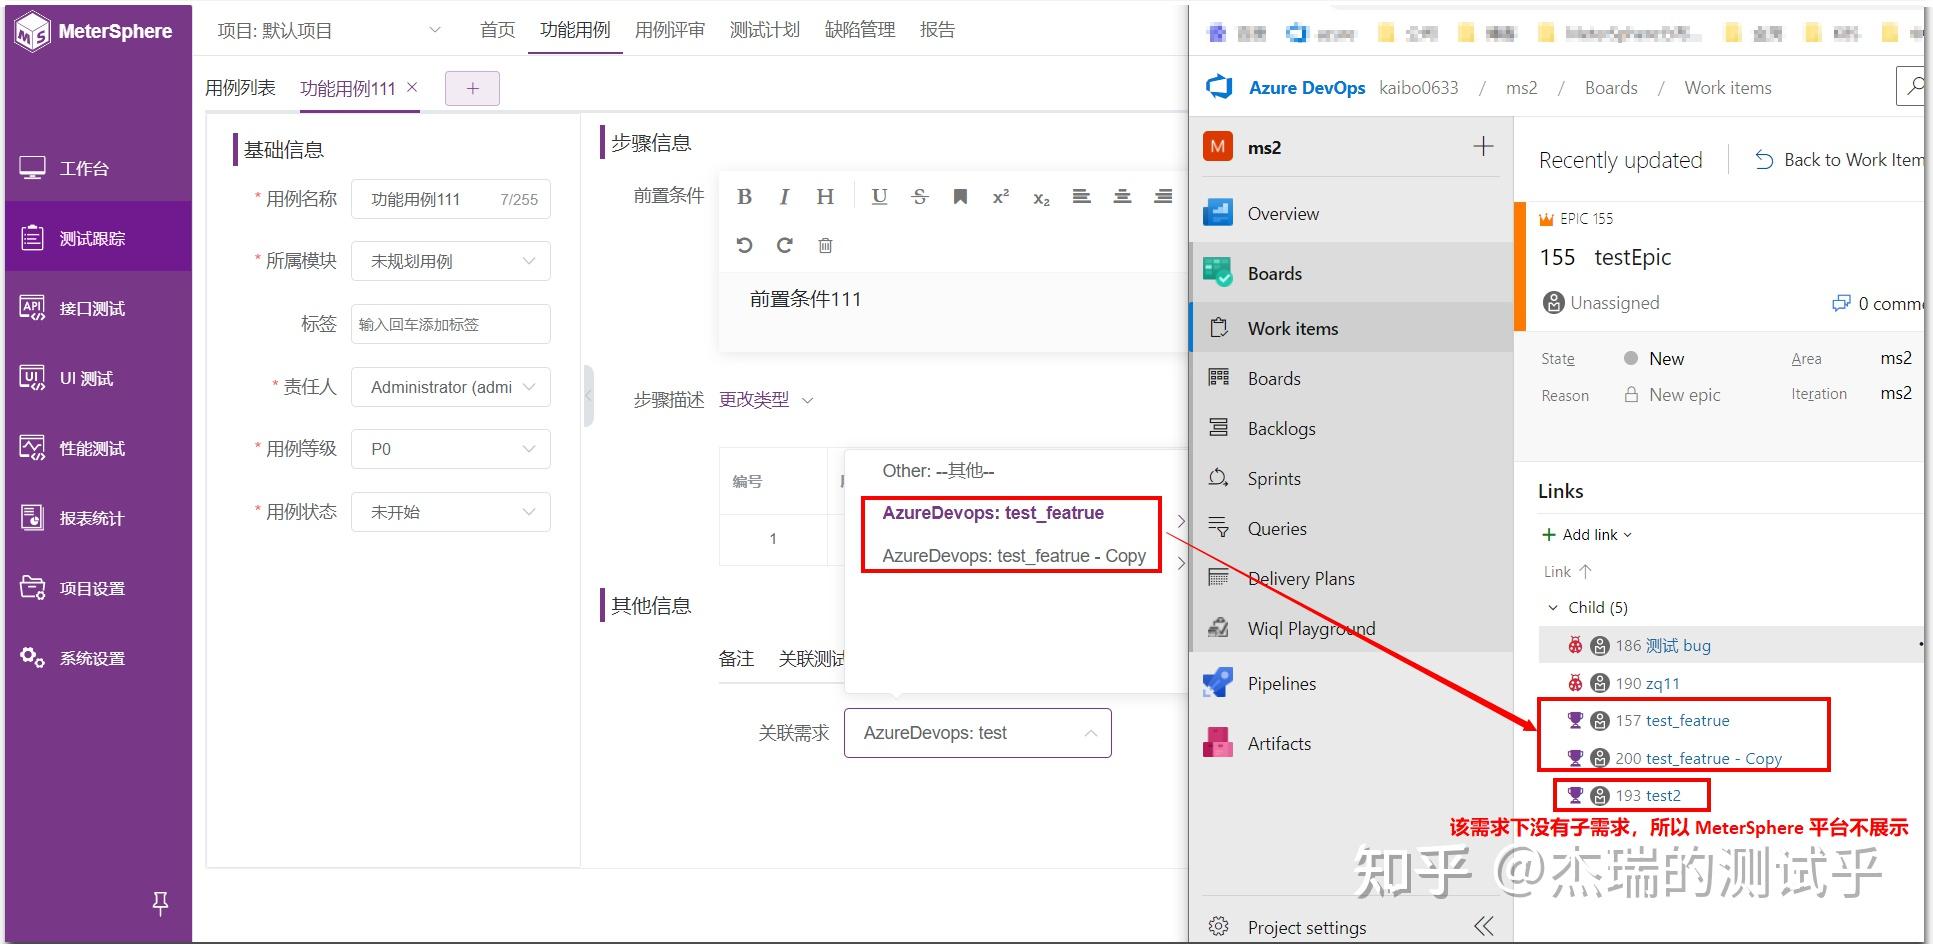Open a new tab with the + button

coord(471,88)
